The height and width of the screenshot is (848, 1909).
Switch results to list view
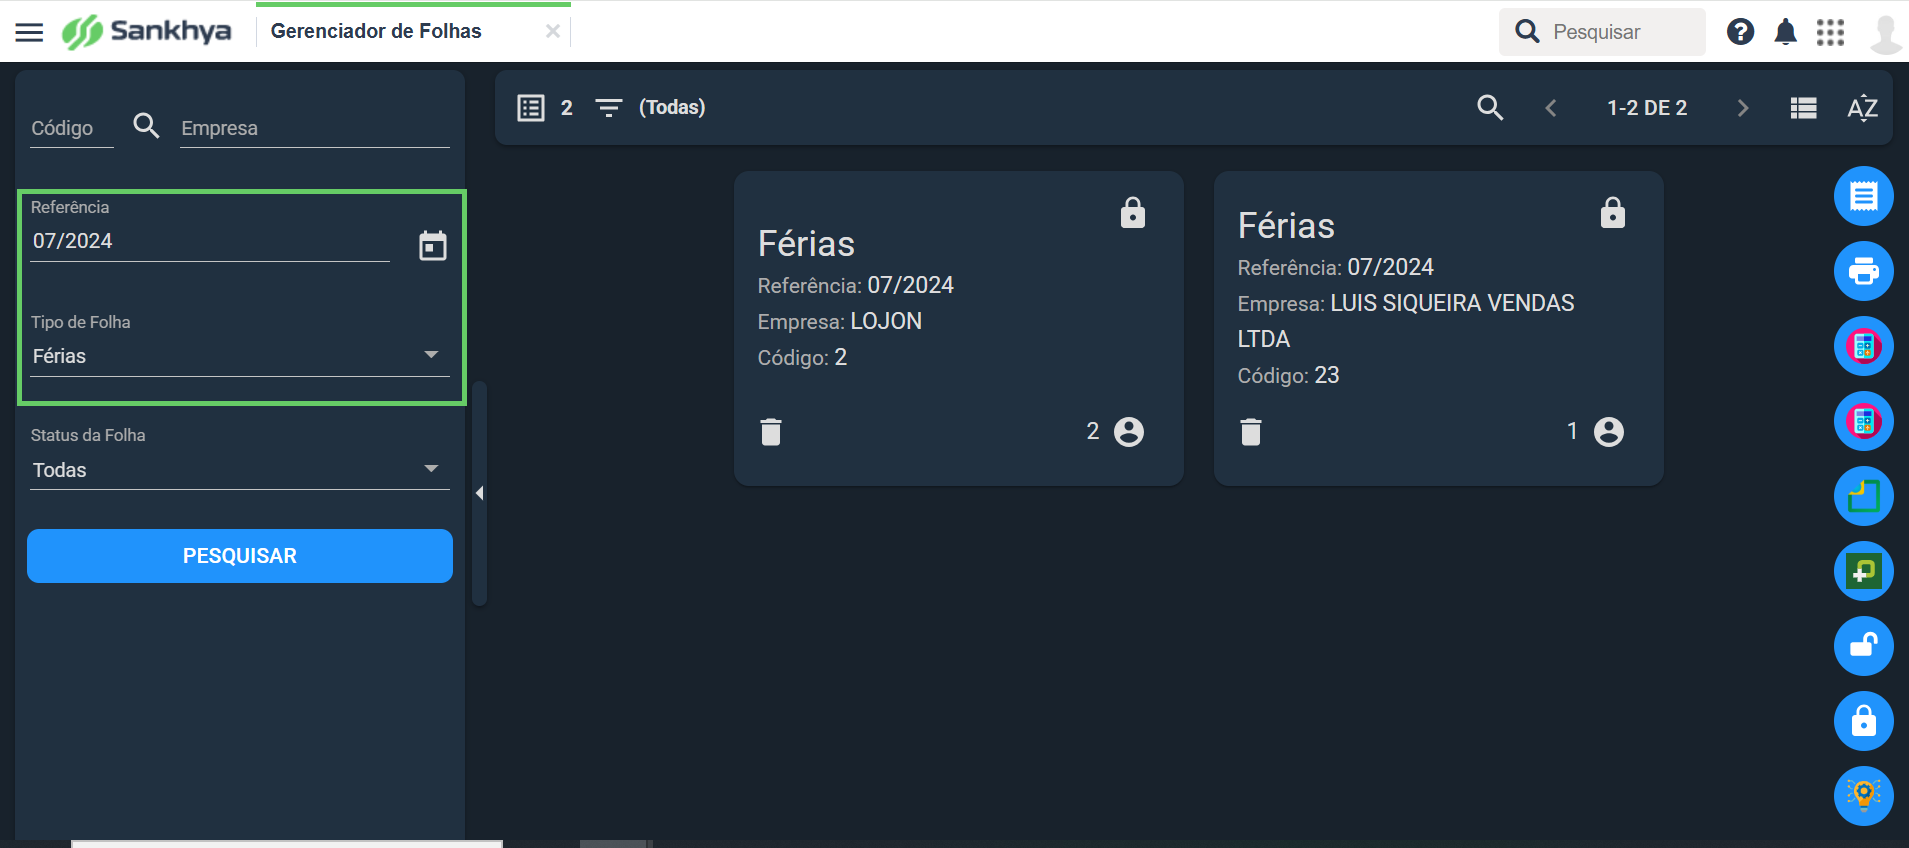coord(1803,108)
